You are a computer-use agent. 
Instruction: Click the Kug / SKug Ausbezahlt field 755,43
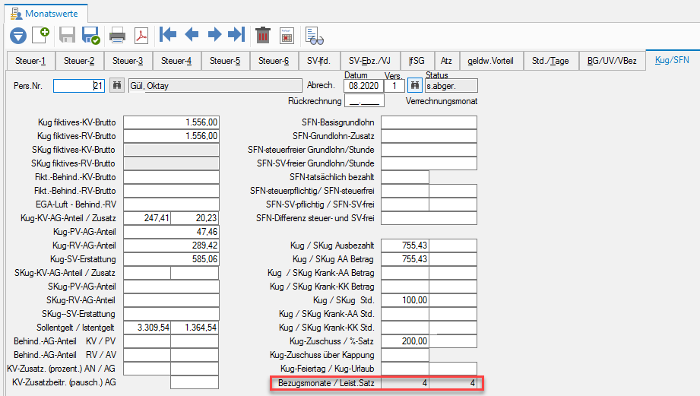(x=405, y=245)
